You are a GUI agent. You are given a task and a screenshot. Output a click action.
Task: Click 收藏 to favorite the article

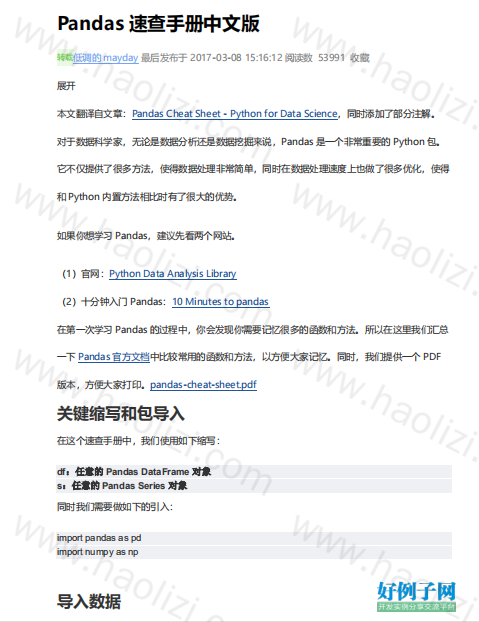click(x=360, y=58)
